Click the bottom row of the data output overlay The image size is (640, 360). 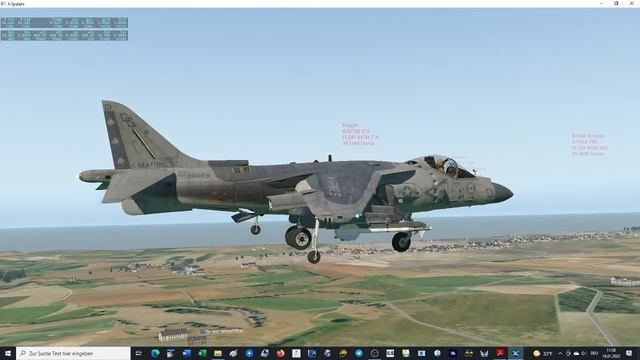pyautogui.click(x=64, y=36)
